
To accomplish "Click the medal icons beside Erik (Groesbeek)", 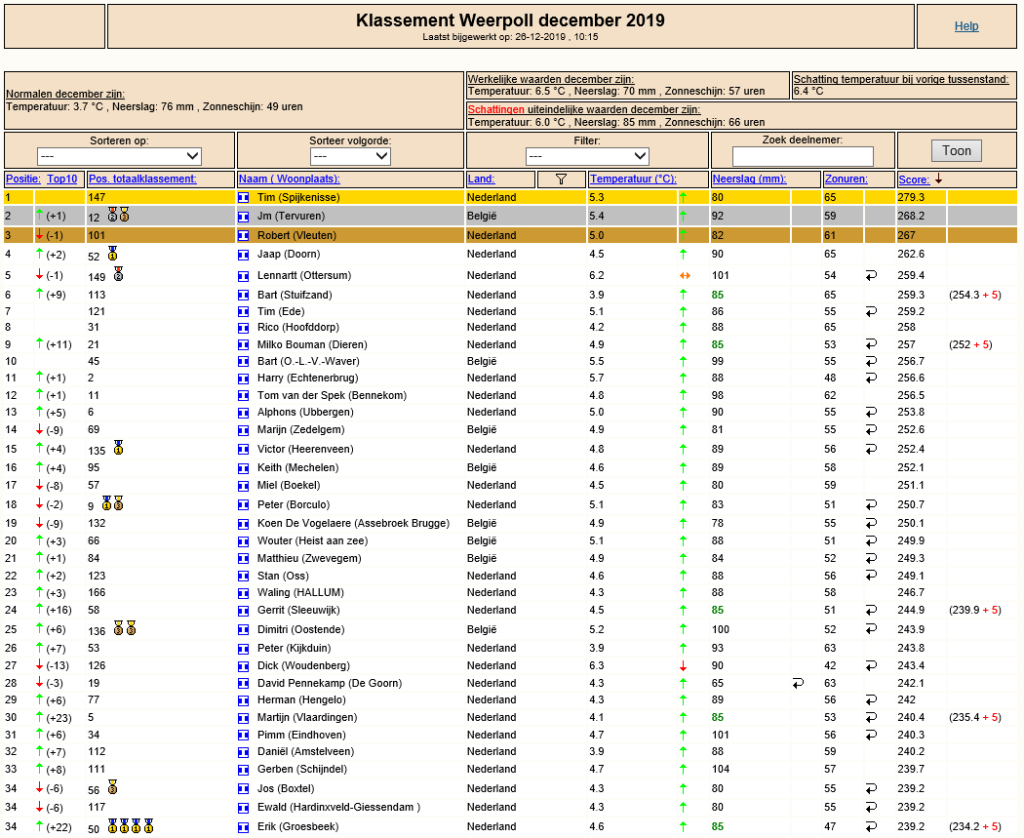I will point(131,826).
